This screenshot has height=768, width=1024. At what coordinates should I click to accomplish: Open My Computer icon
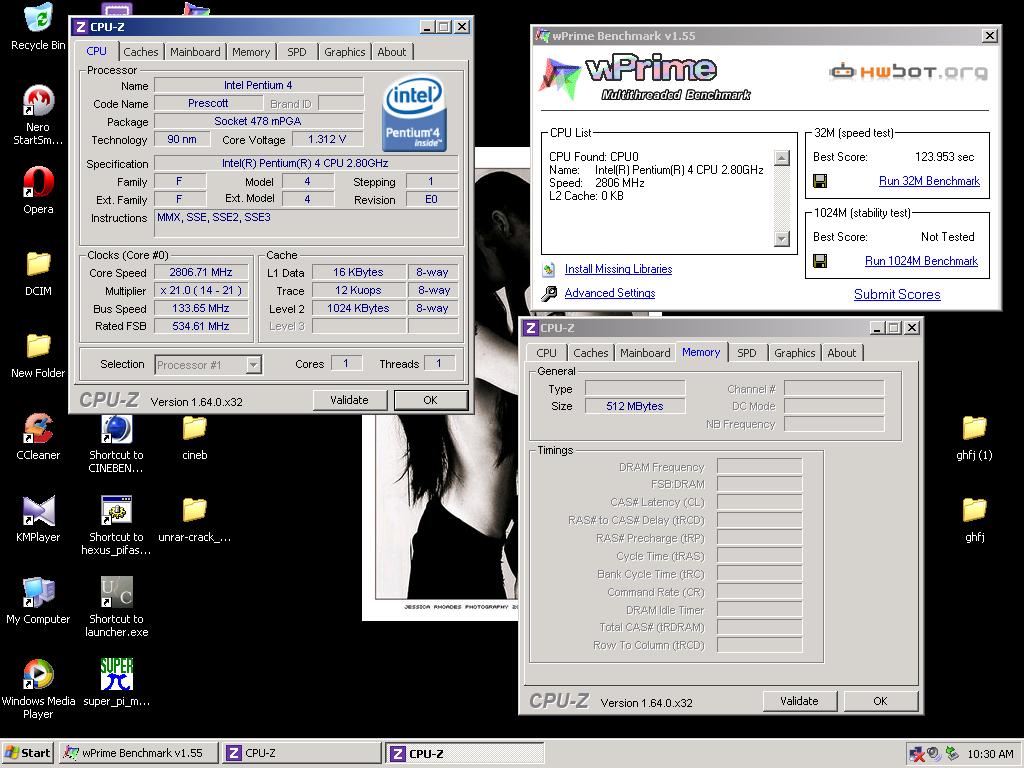(38, 592)
